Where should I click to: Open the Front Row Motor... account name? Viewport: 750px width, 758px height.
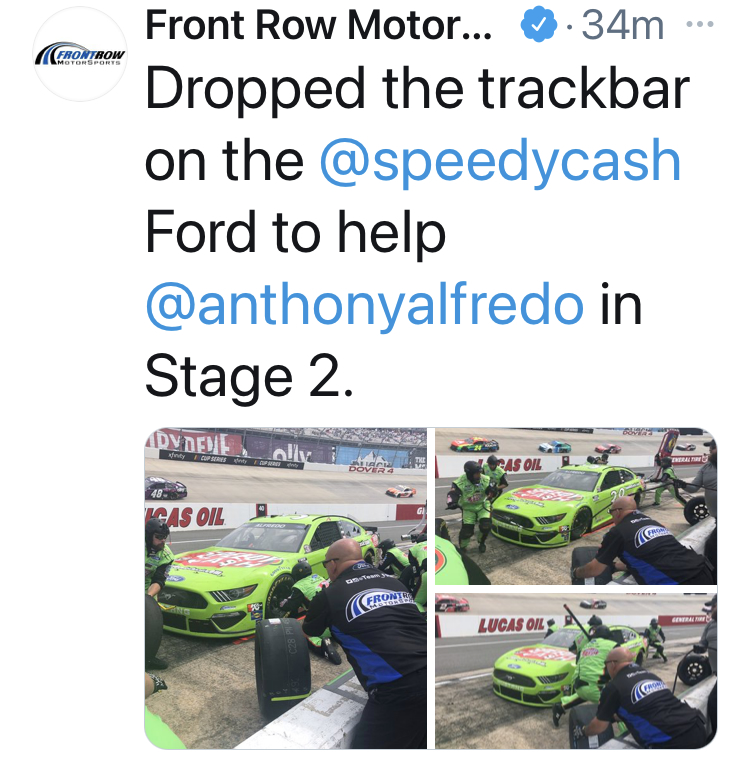coord(318,25)
